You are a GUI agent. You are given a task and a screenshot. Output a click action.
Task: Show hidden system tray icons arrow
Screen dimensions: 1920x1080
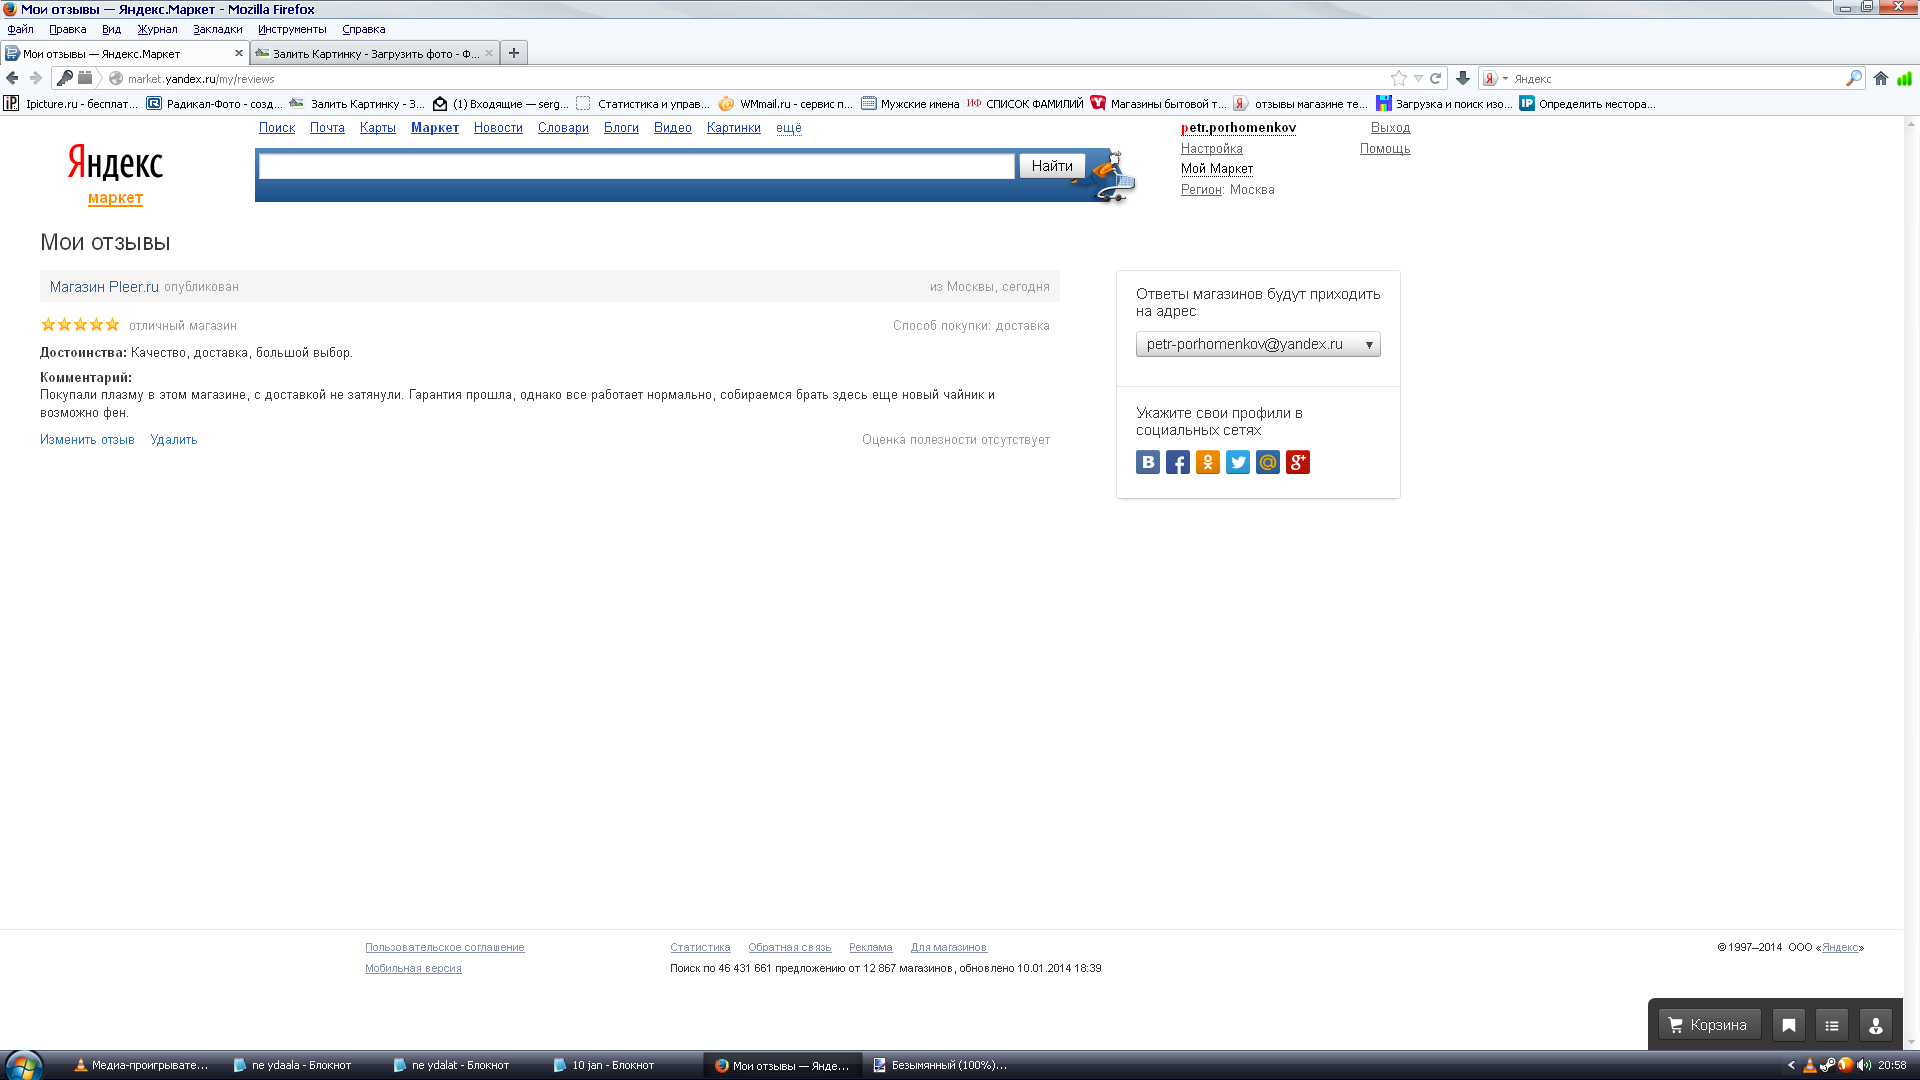(1791, 1065)
